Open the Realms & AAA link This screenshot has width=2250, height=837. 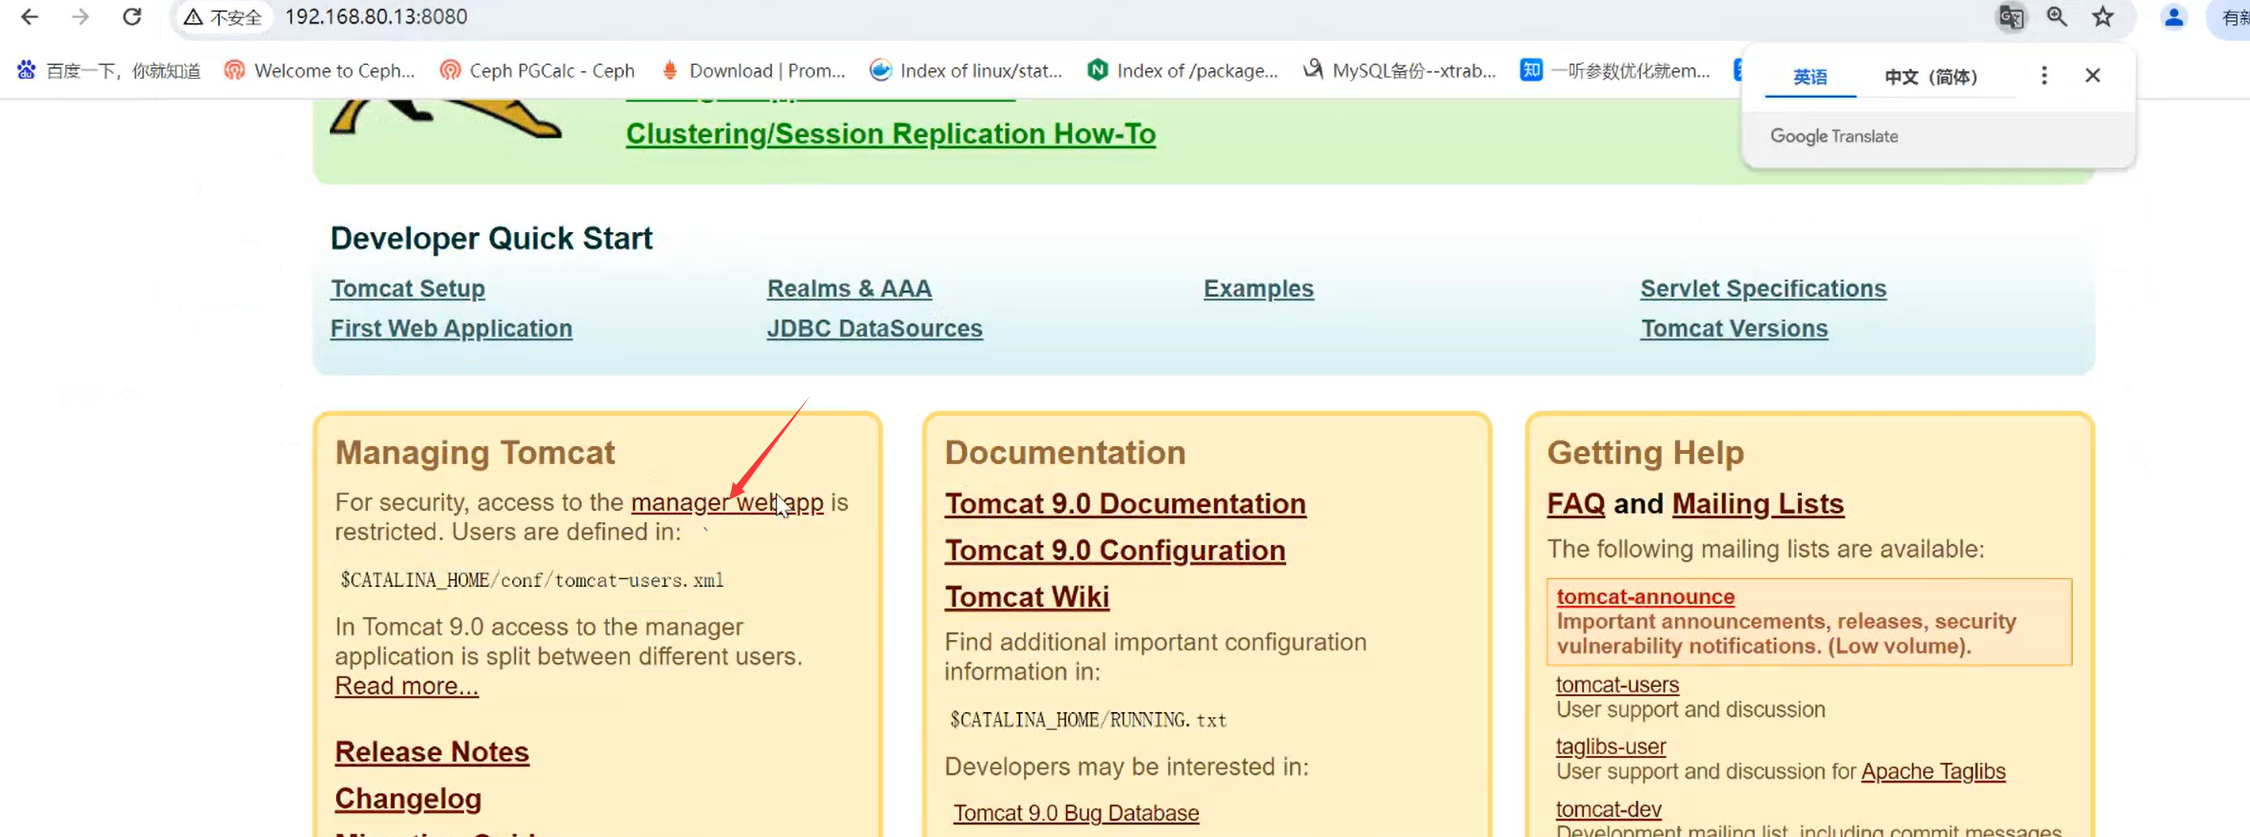click(849, 288)
